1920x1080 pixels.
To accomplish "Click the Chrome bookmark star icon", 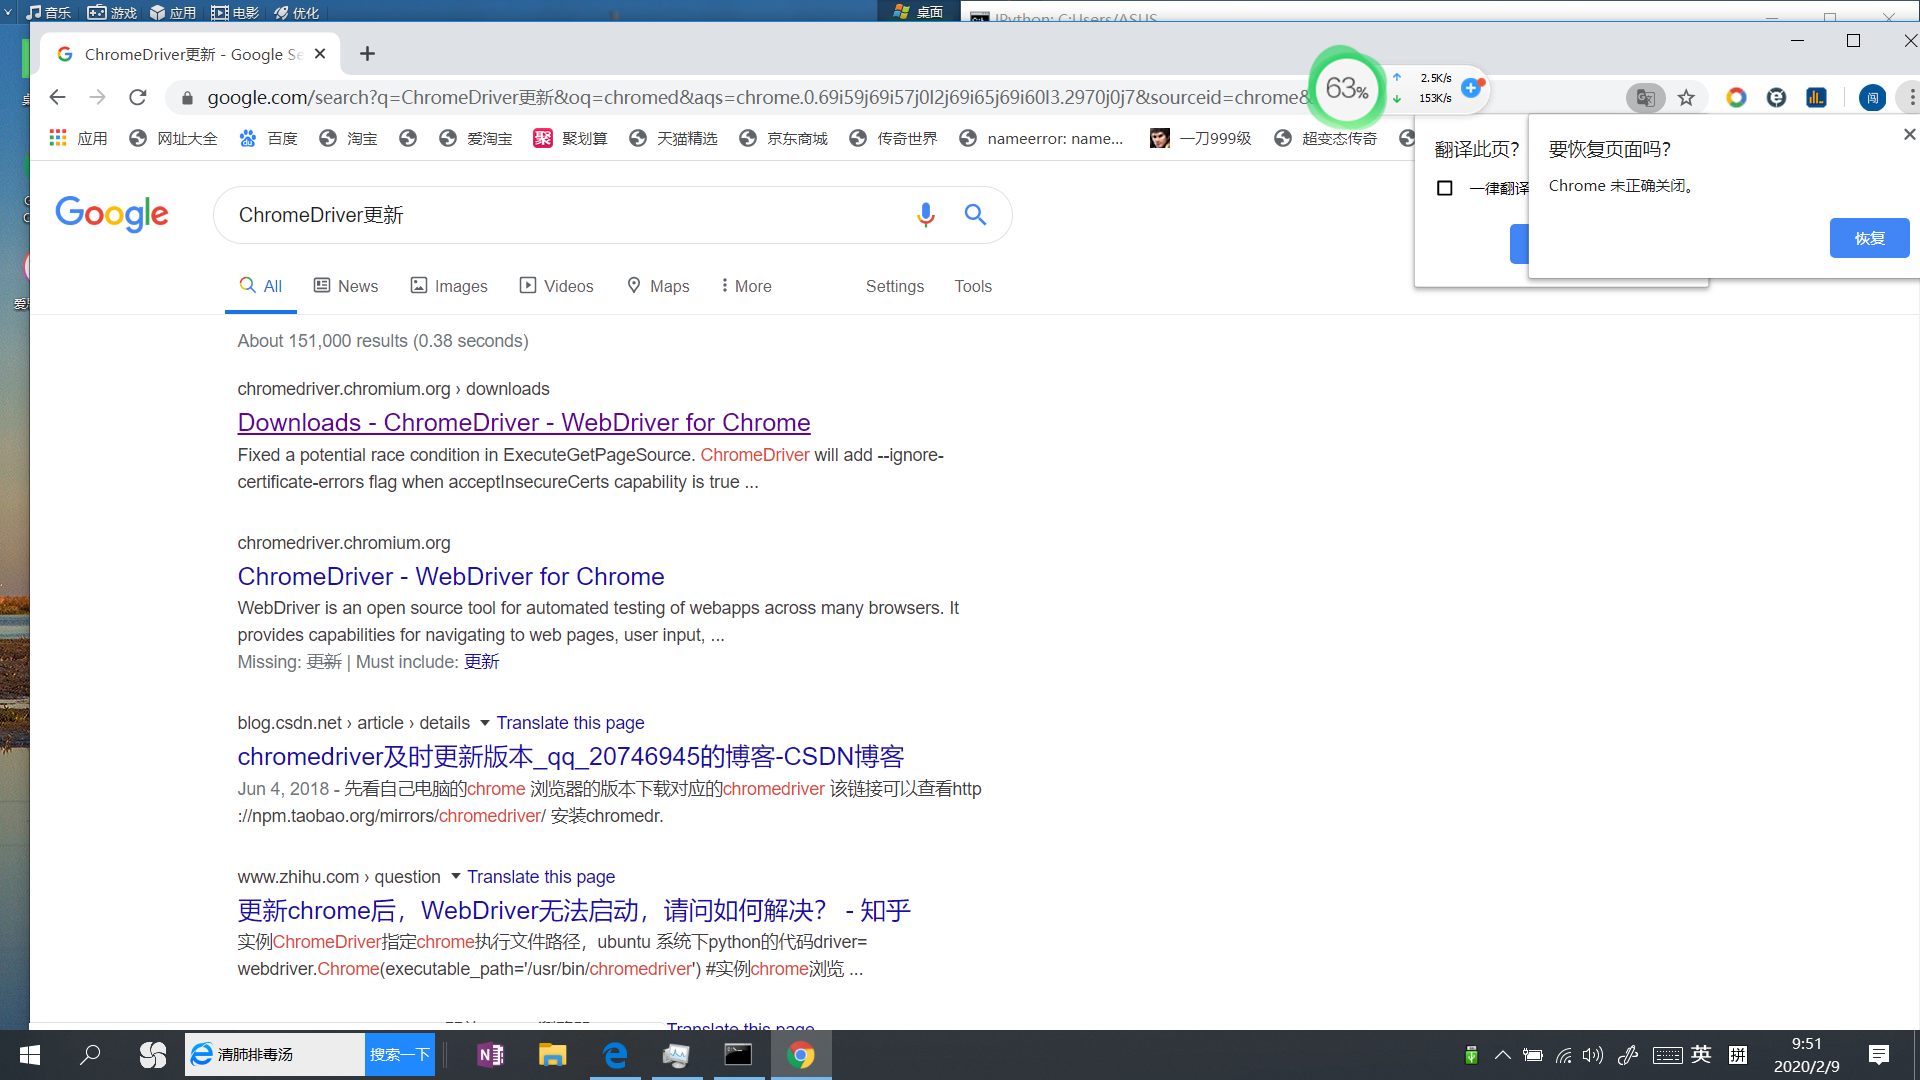I will 1687,96.
